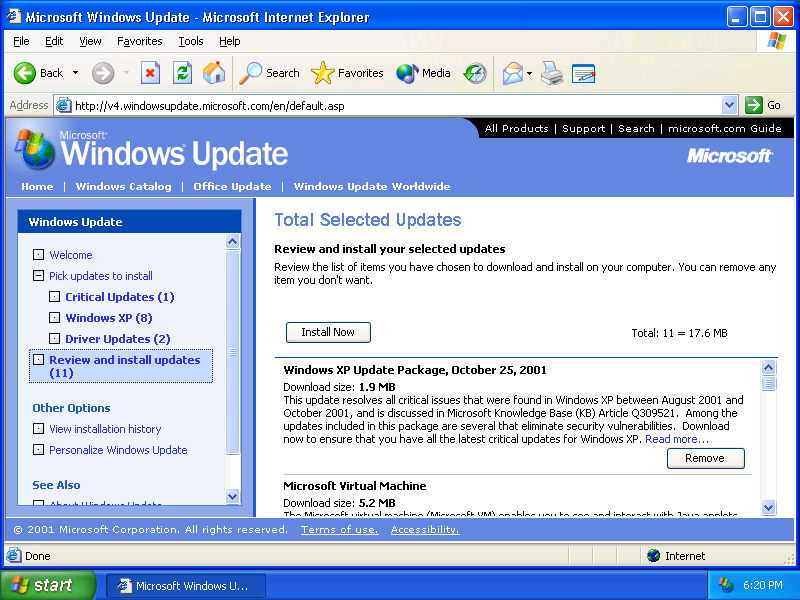800x600 pixels.
Task: Open the Media toolbar button
Action: [x=423, y=73]
